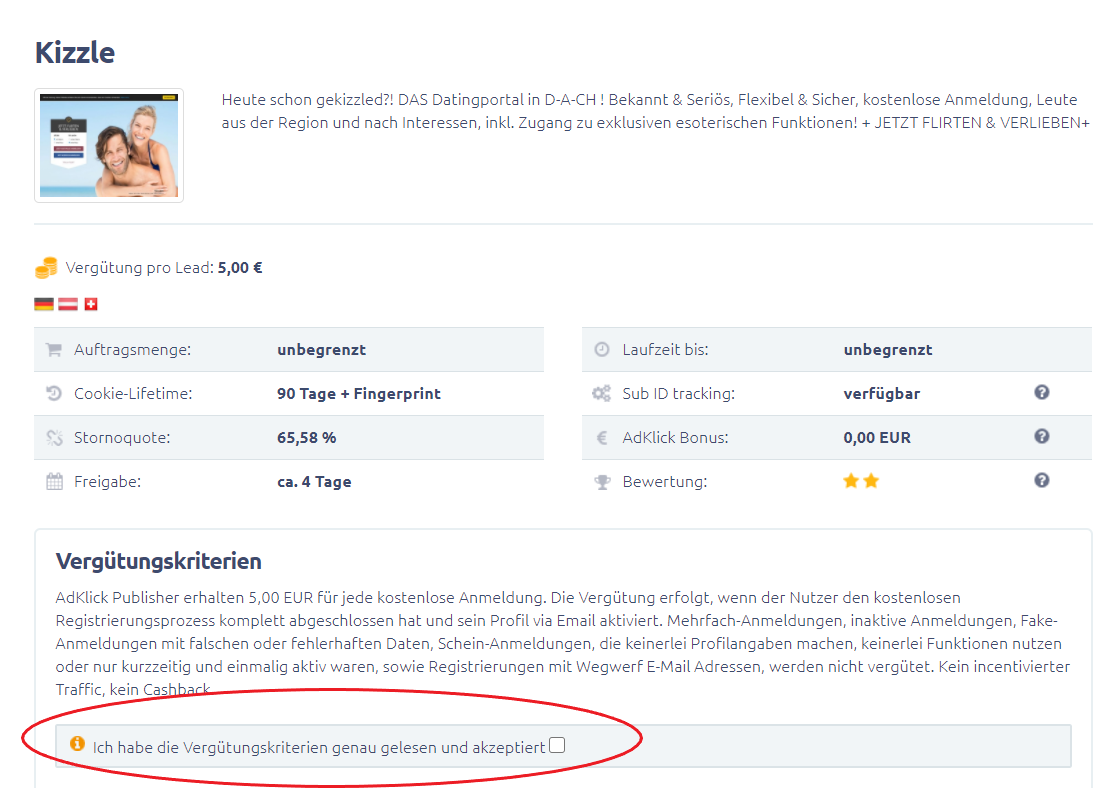Click the help icon next to Sub ID tracking
Screen dimensions: 1102x788
[1042, 392]
